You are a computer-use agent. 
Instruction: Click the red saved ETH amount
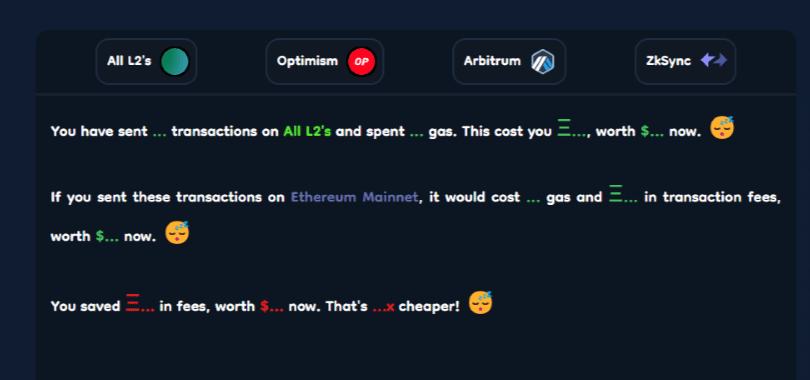[140, 304]
